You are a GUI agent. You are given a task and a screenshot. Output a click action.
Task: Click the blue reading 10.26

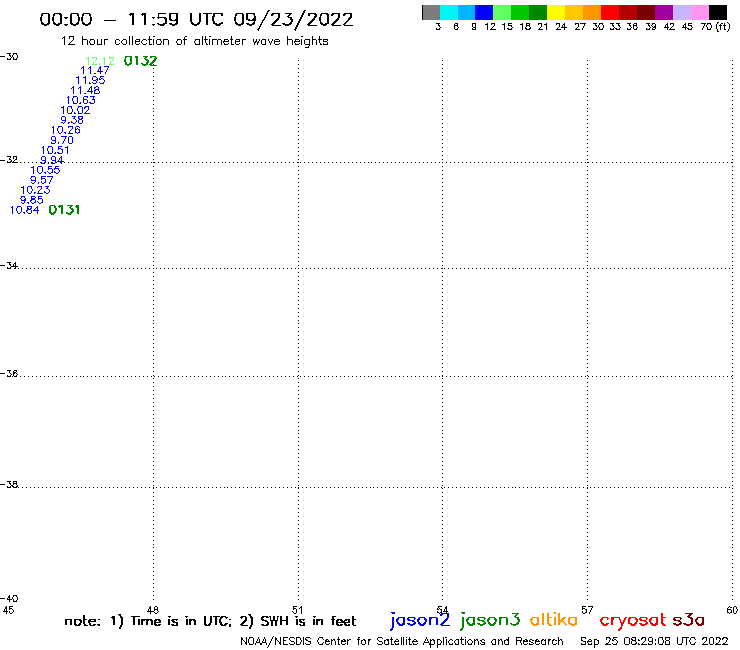coord(66,130)
